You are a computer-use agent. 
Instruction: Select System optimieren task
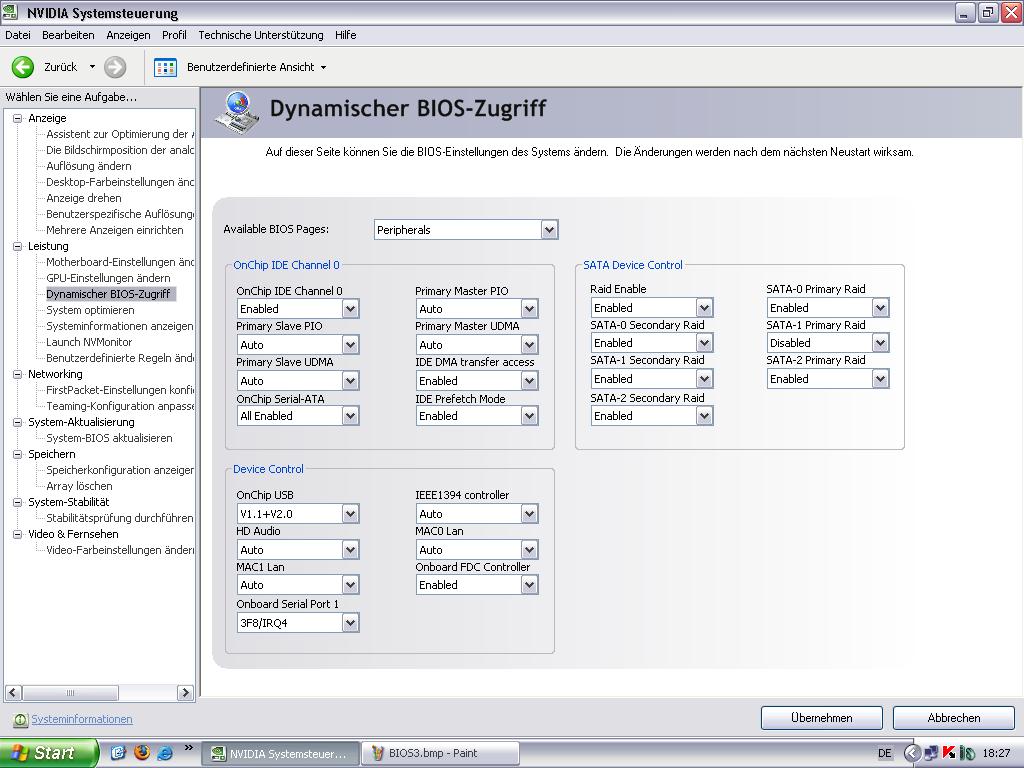[x=90, y=310]
